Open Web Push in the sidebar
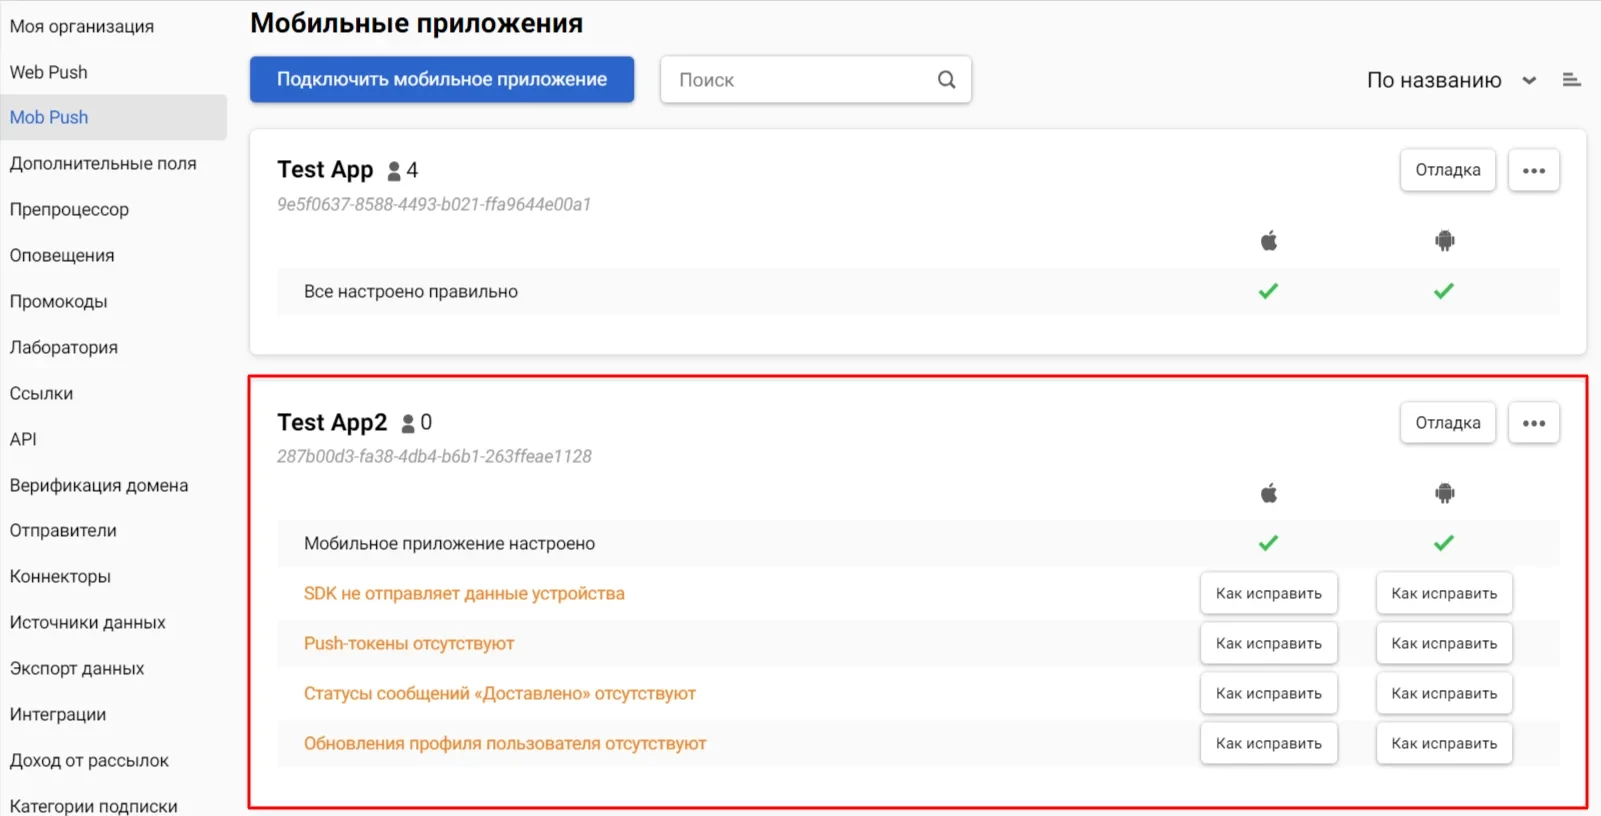Image resolution: width=1601 pixels, height=816 pixels. 48,72
